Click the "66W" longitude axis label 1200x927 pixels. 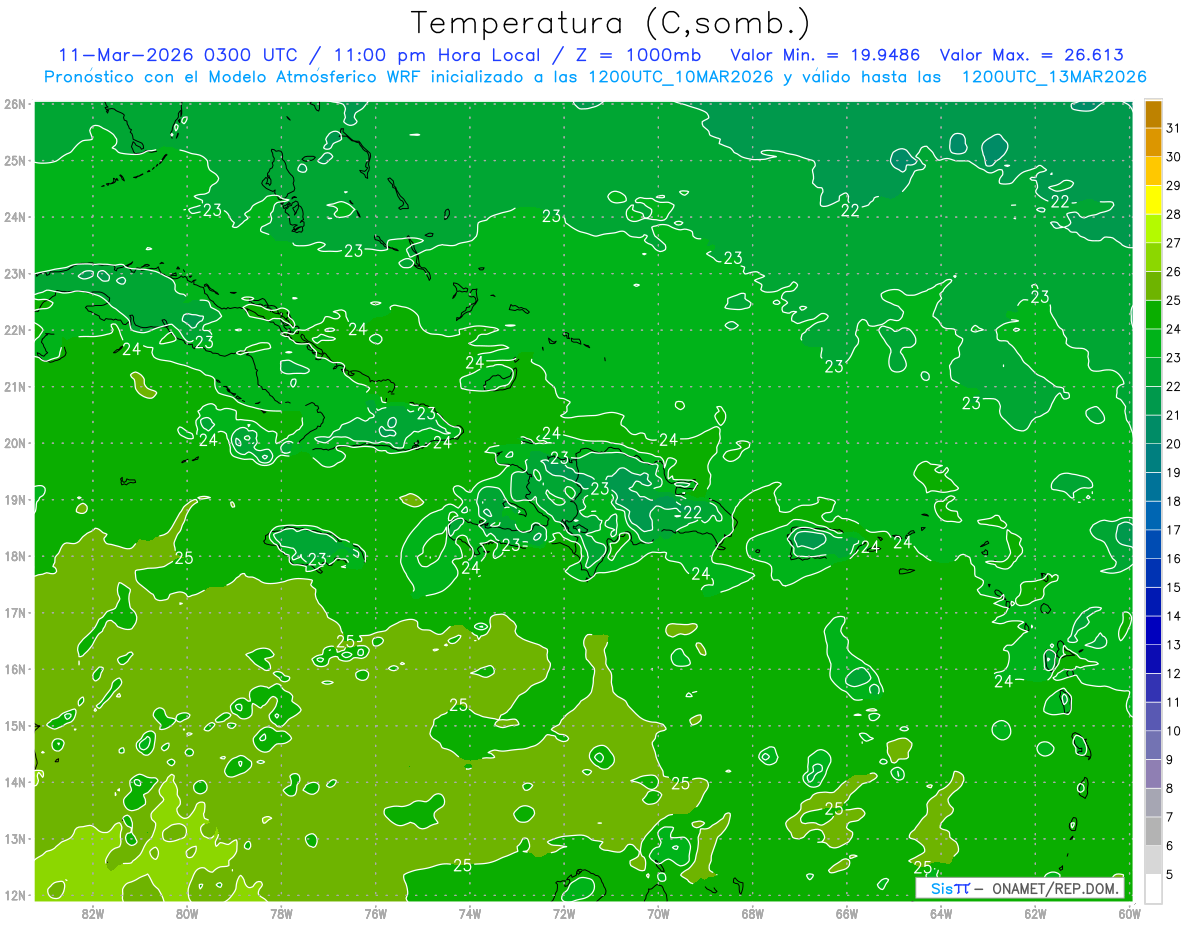(x=846, y=913)
